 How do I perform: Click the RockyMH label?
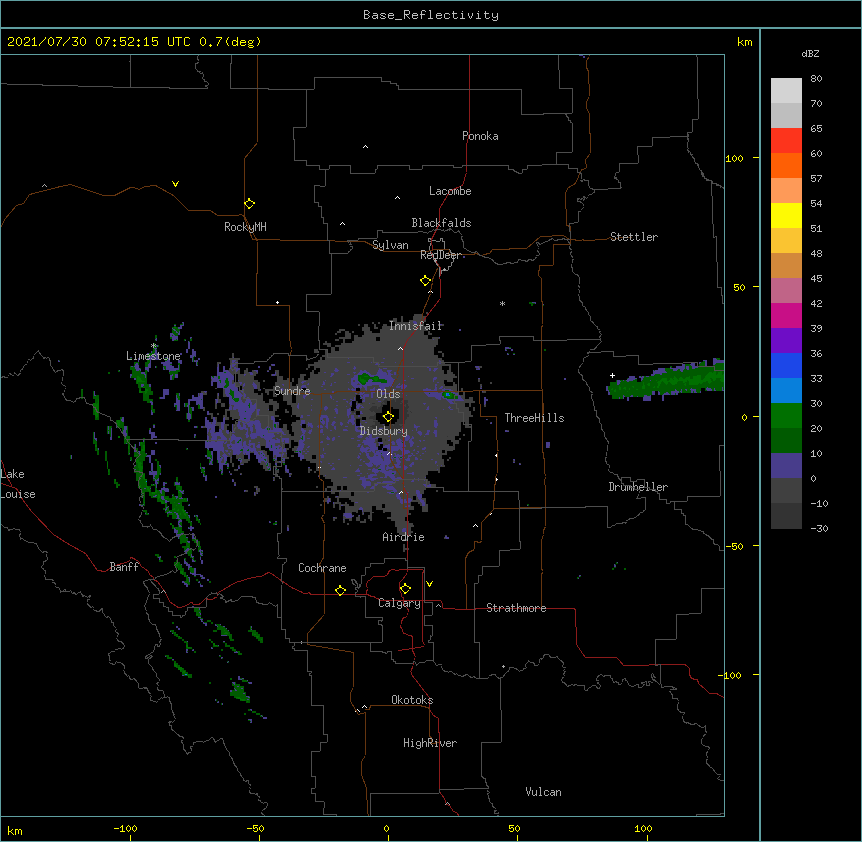(245, 227)
